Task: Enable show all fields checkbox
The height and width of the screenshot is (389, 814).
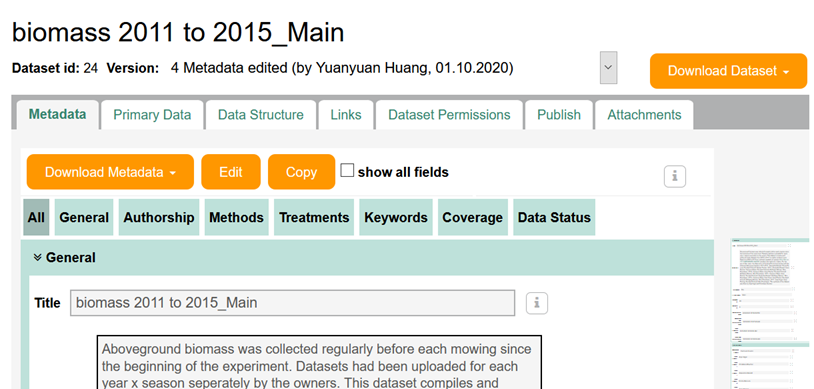Action: [347, 170]
